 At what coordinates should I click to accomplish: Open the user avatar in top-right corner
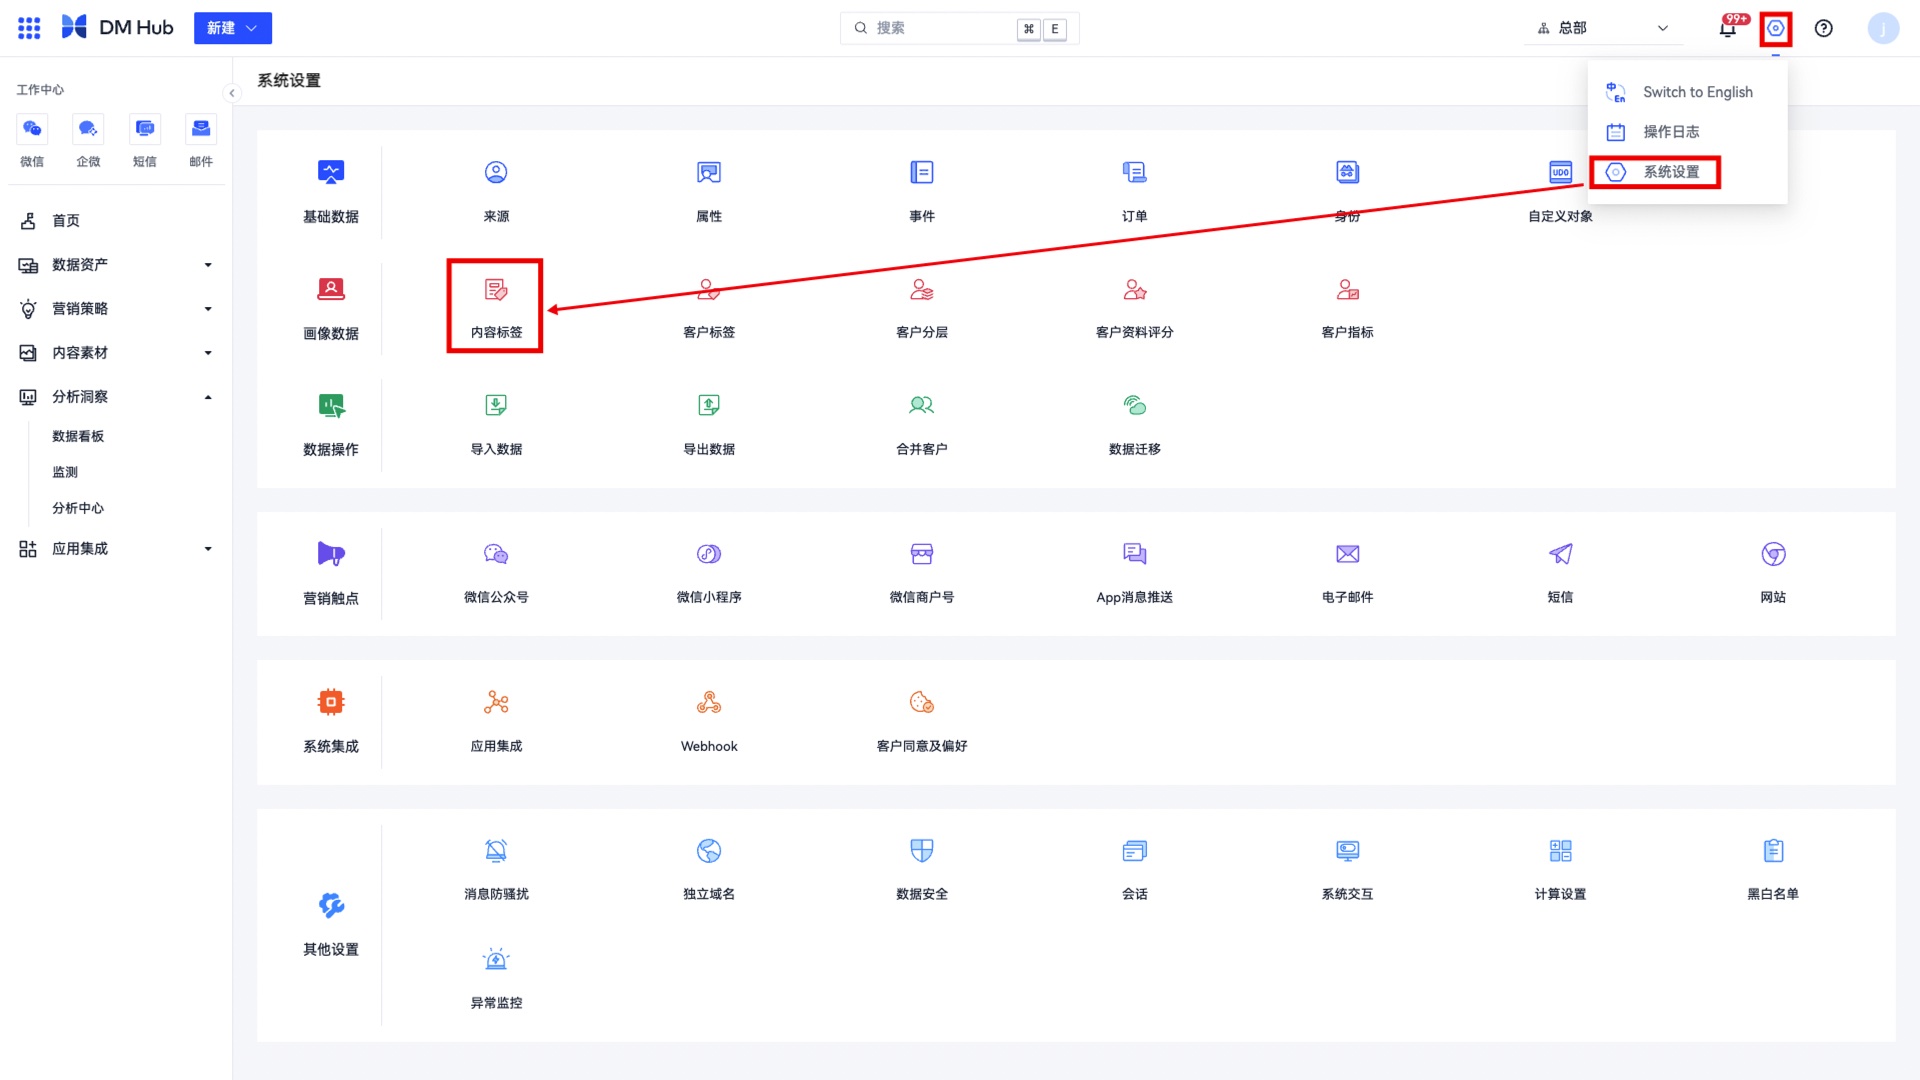coord(1884,28)
